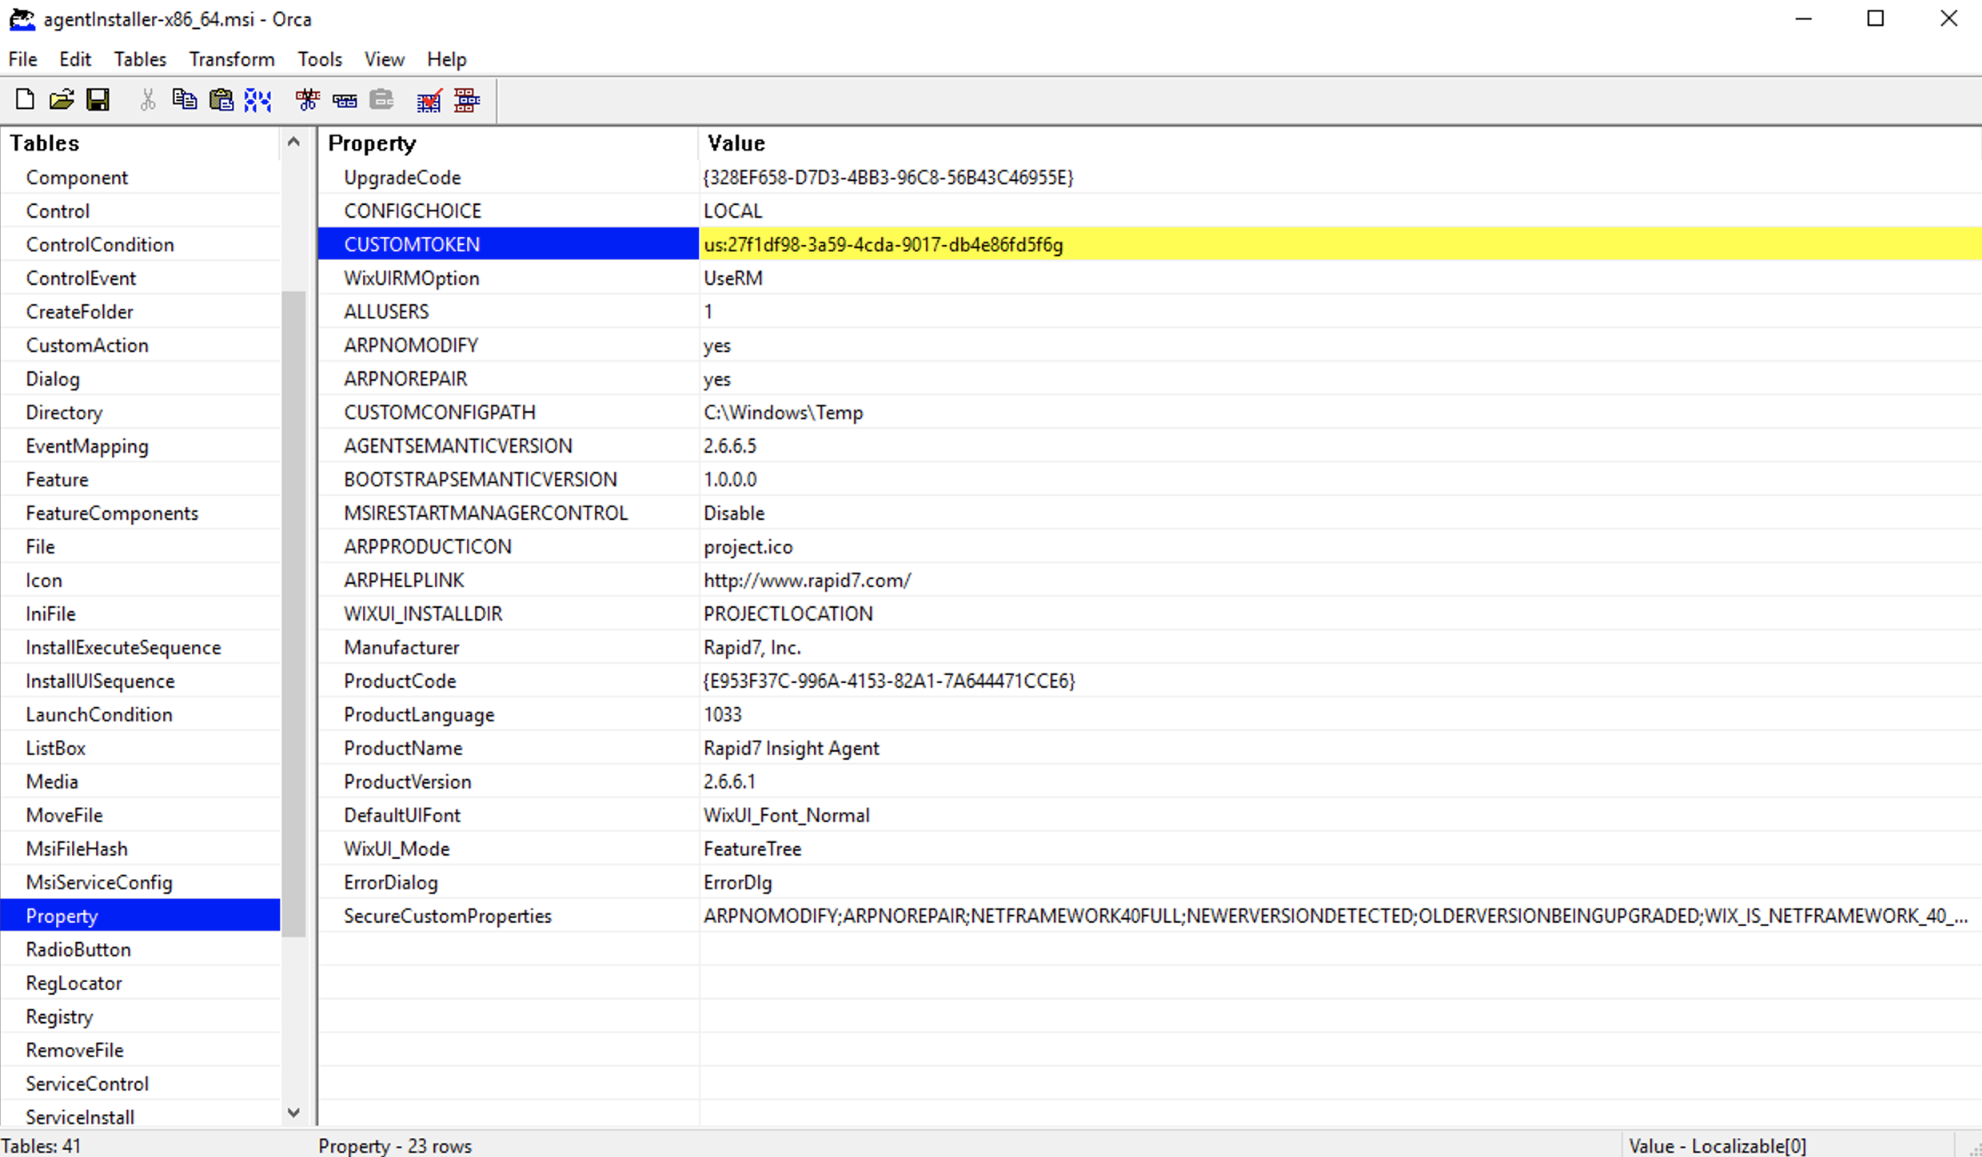Open the Tables menu

coord(139,59)
